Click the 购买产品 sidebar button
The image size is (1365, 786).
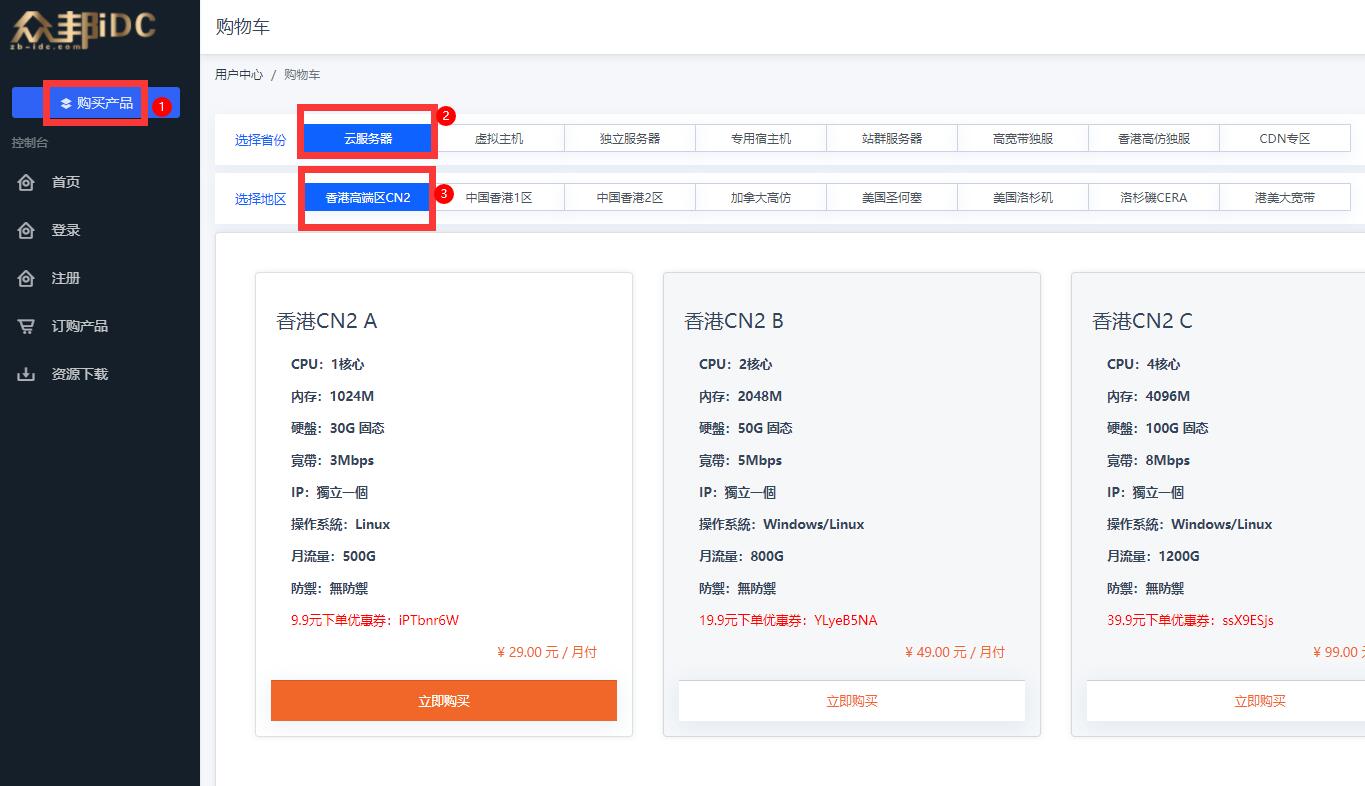click(96, 103)
